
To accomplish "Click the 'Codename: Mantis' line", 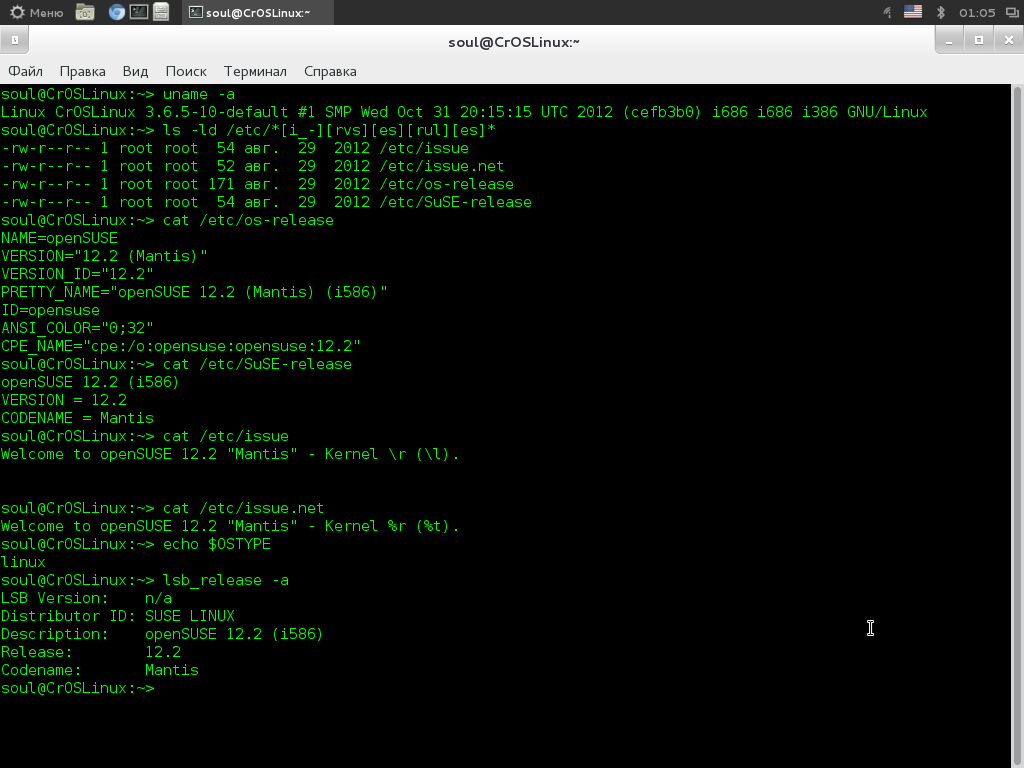I will [100, 670].
